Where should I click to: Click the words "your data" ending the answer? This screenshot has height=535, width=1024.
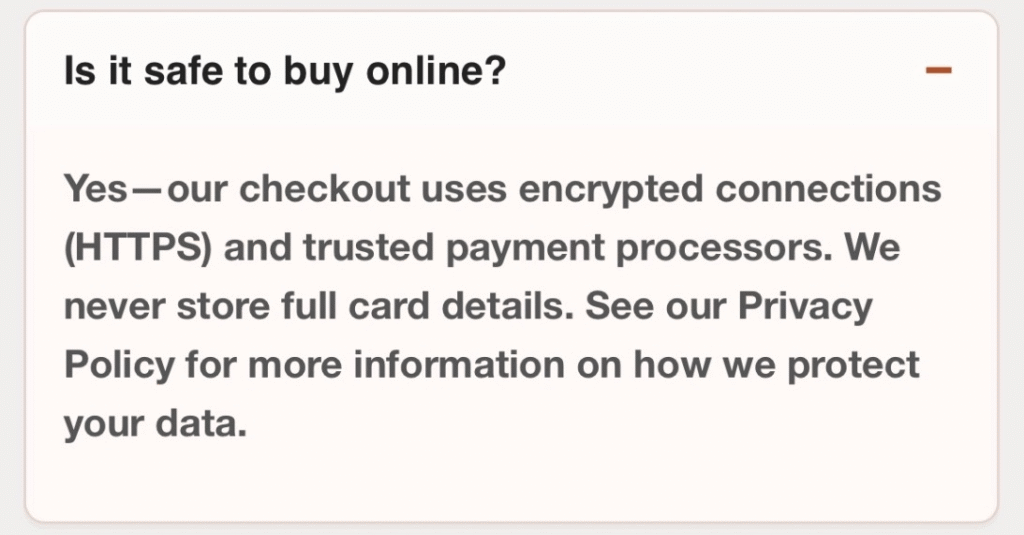click(x=153, y=424)
